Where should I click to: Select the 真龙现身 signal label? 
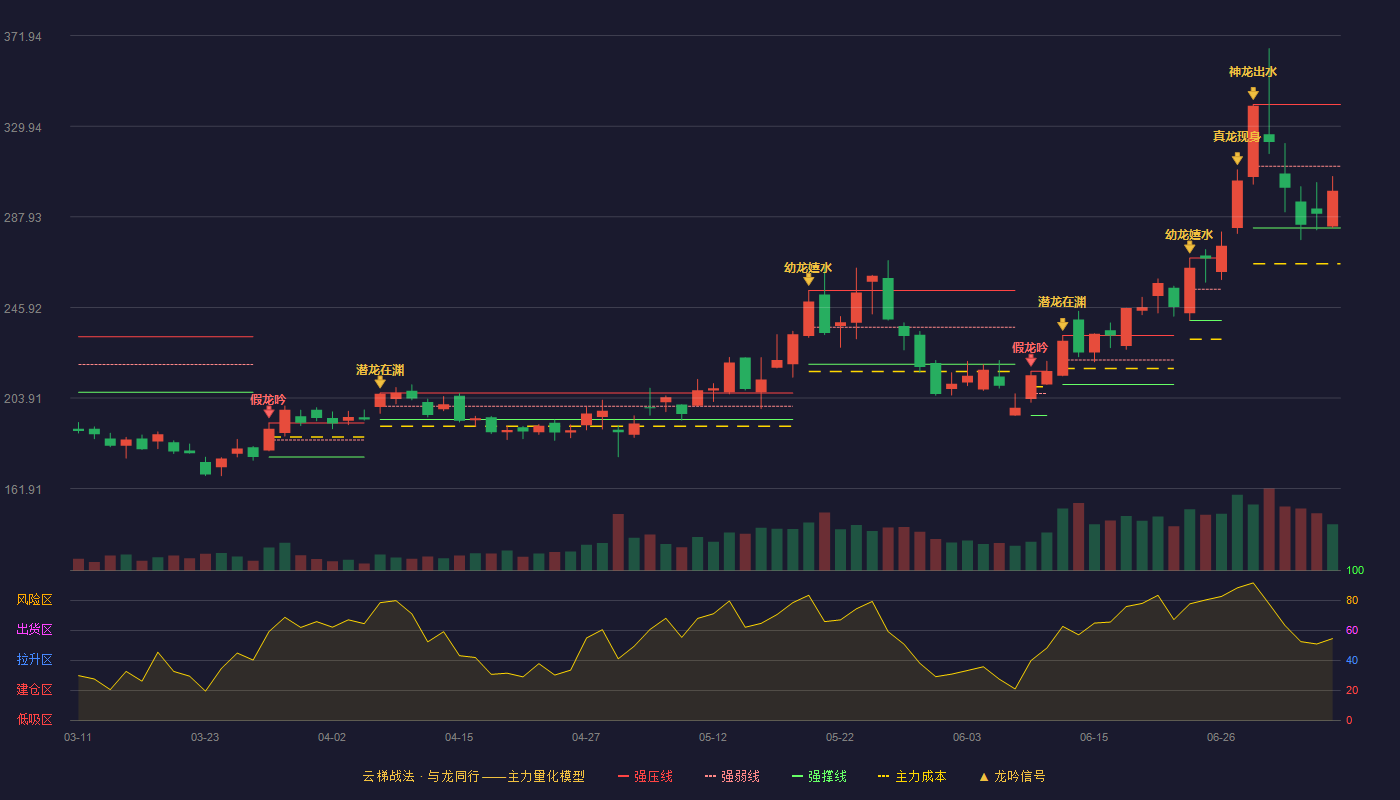[1237, 136]
